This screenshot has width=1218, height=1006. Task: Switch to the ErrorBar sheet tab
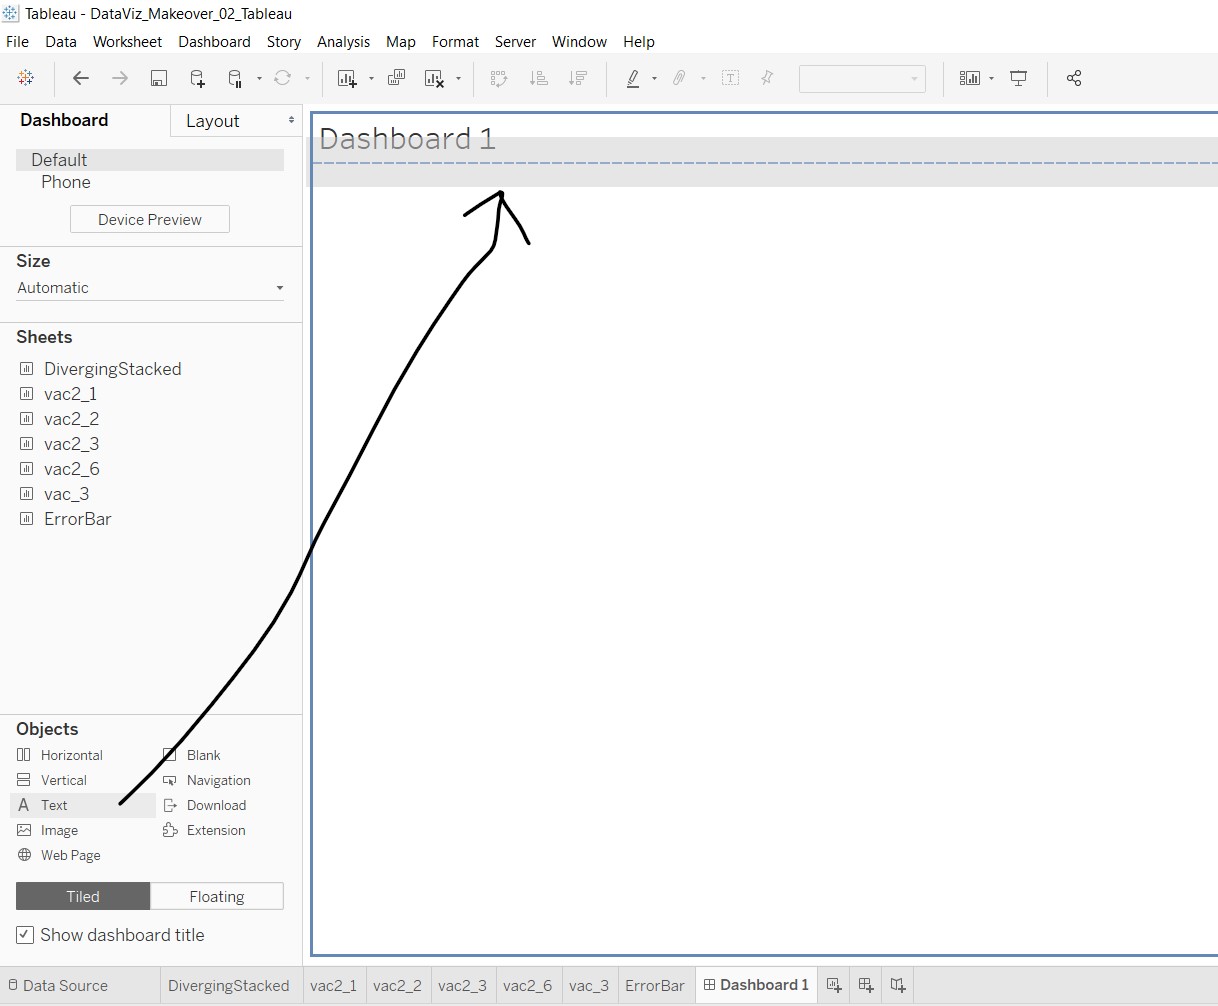pyautogui.click(x=655, y=985)
